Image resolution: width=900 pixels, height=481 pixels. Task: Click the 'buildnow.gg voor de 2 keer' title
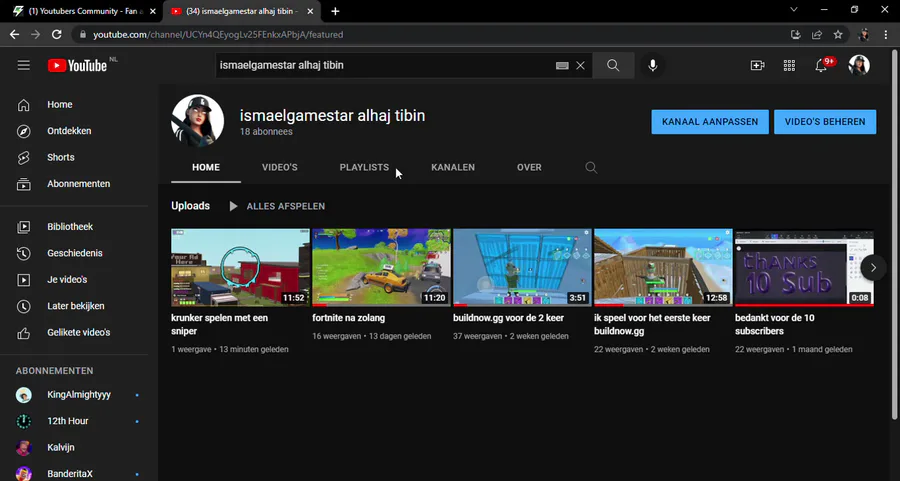click(509, 318)
